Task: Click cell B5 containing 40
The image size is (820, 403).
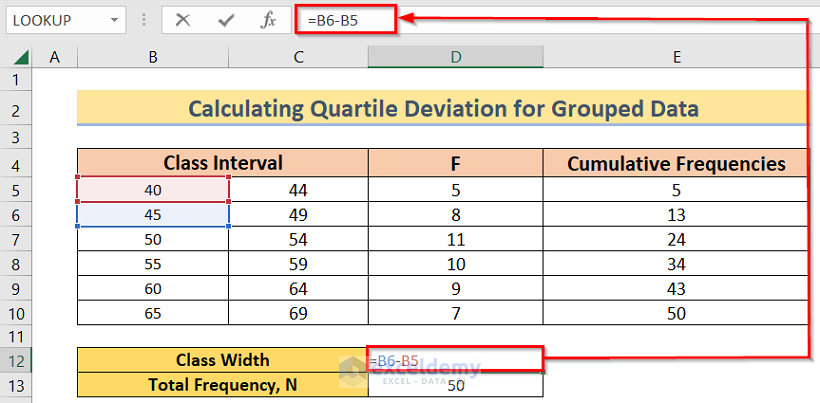Action: (x=152, y=189)
